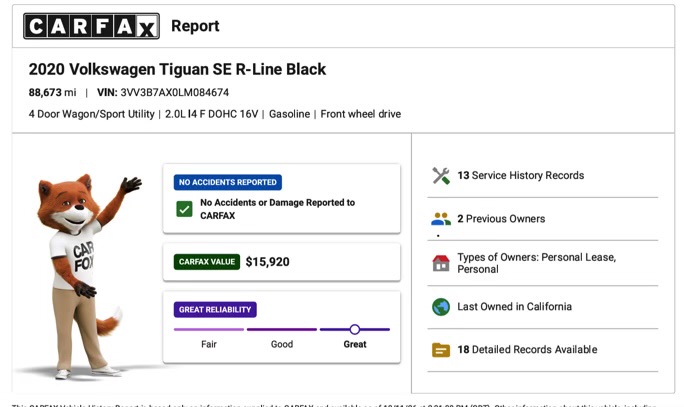The width and height of the screenshot is (684, 407).
Task: Click the Good reliability label
Action: (x=282, y=344)
